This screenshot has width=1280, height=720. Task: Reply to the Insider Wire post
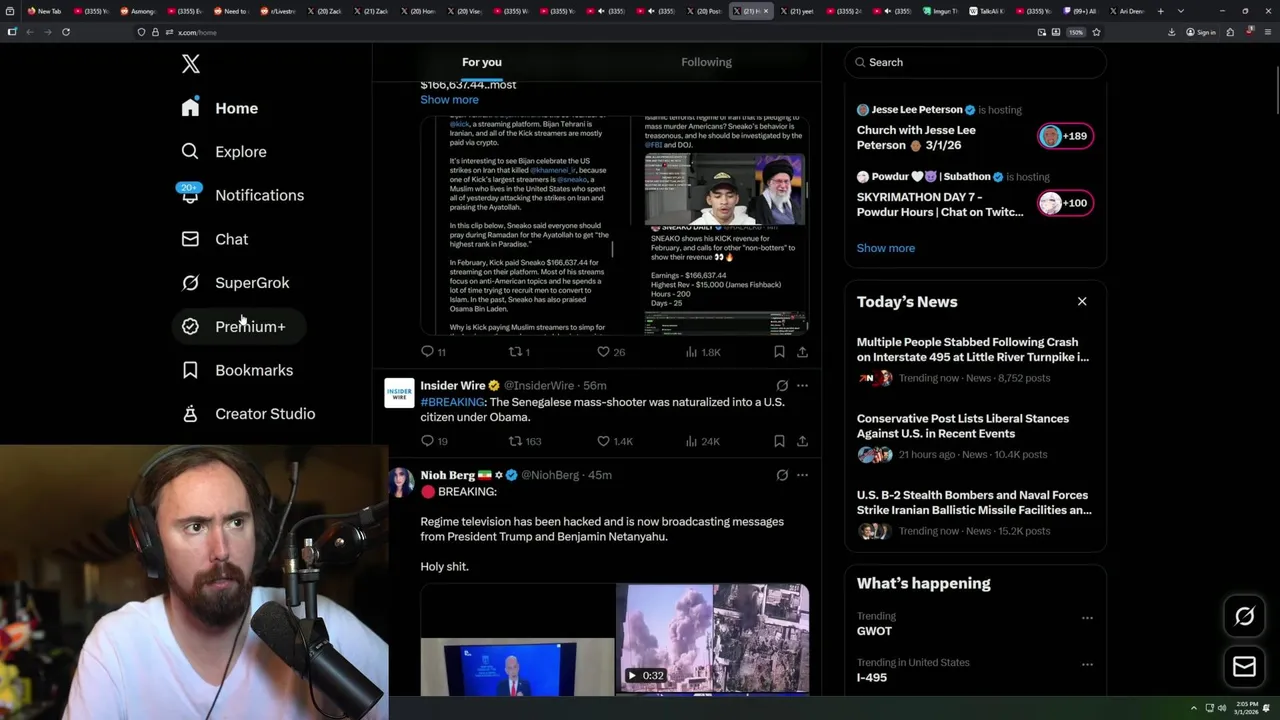[434, 441]
